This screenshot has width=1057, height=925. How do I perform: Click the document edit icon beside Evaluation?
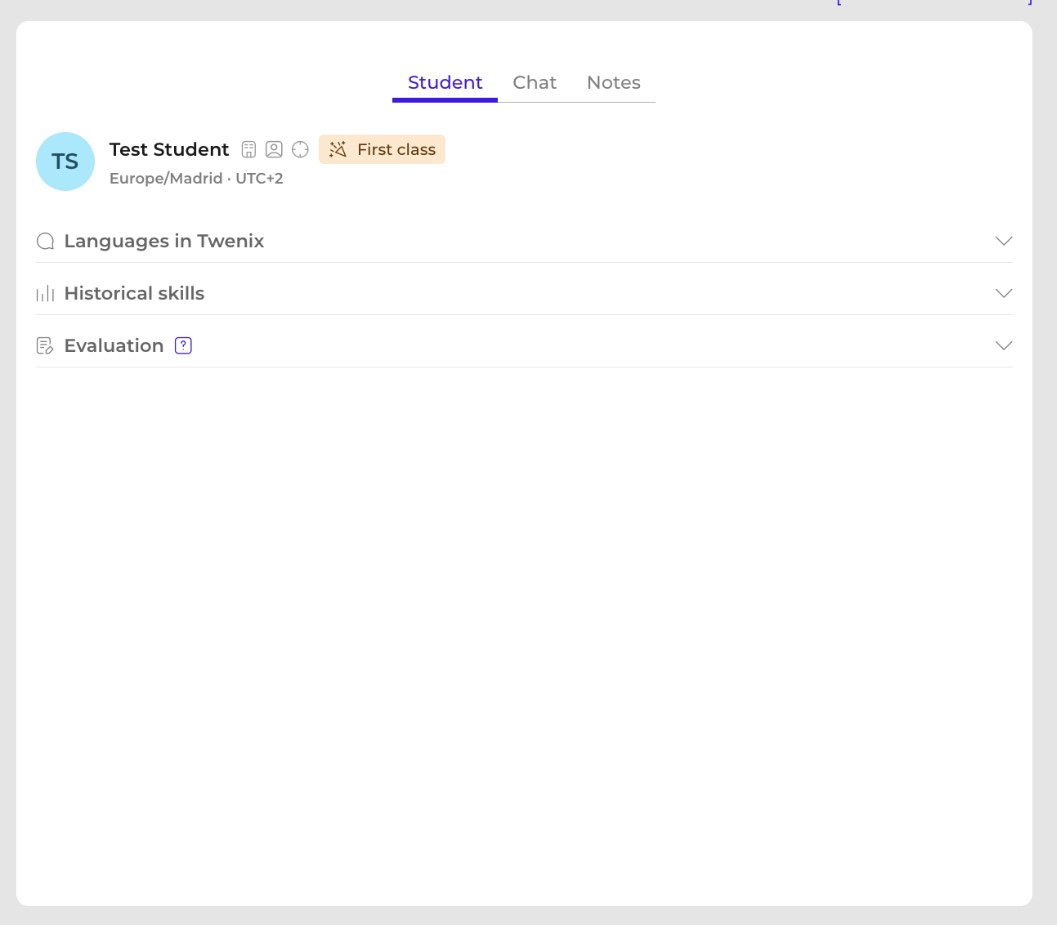45,346
